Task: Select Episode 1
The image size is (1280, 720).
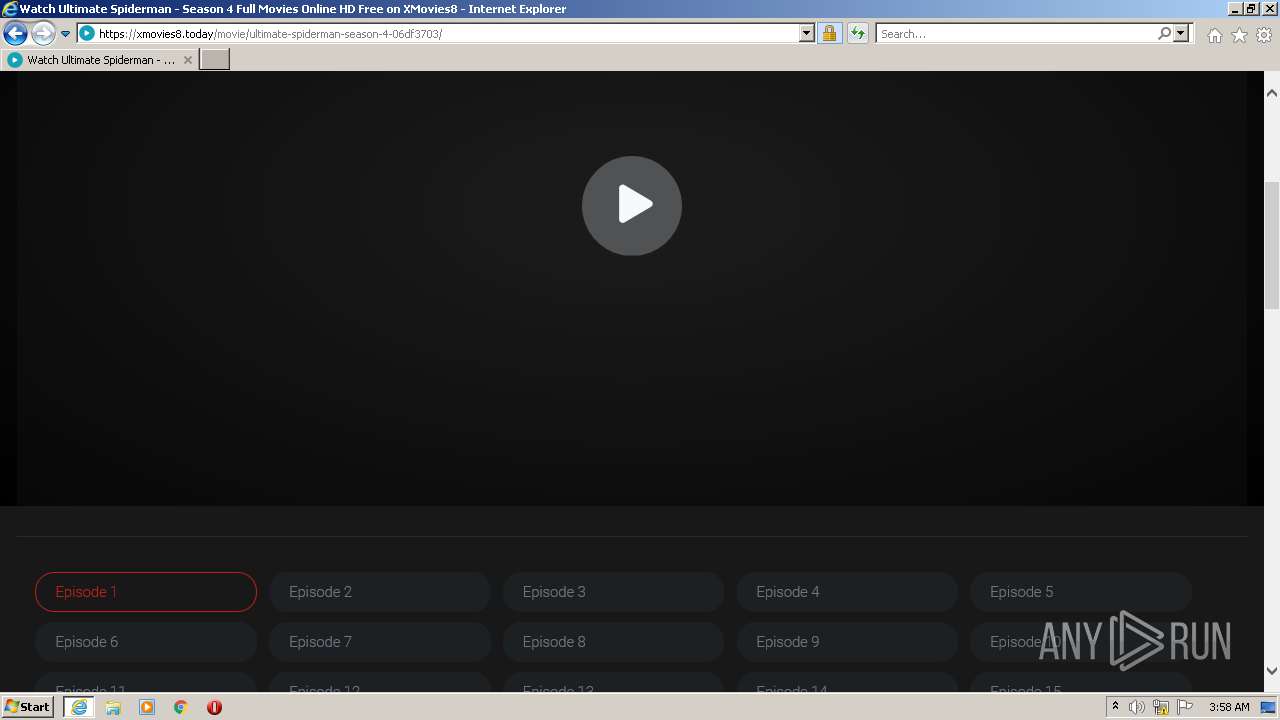Action: point(146,592)
